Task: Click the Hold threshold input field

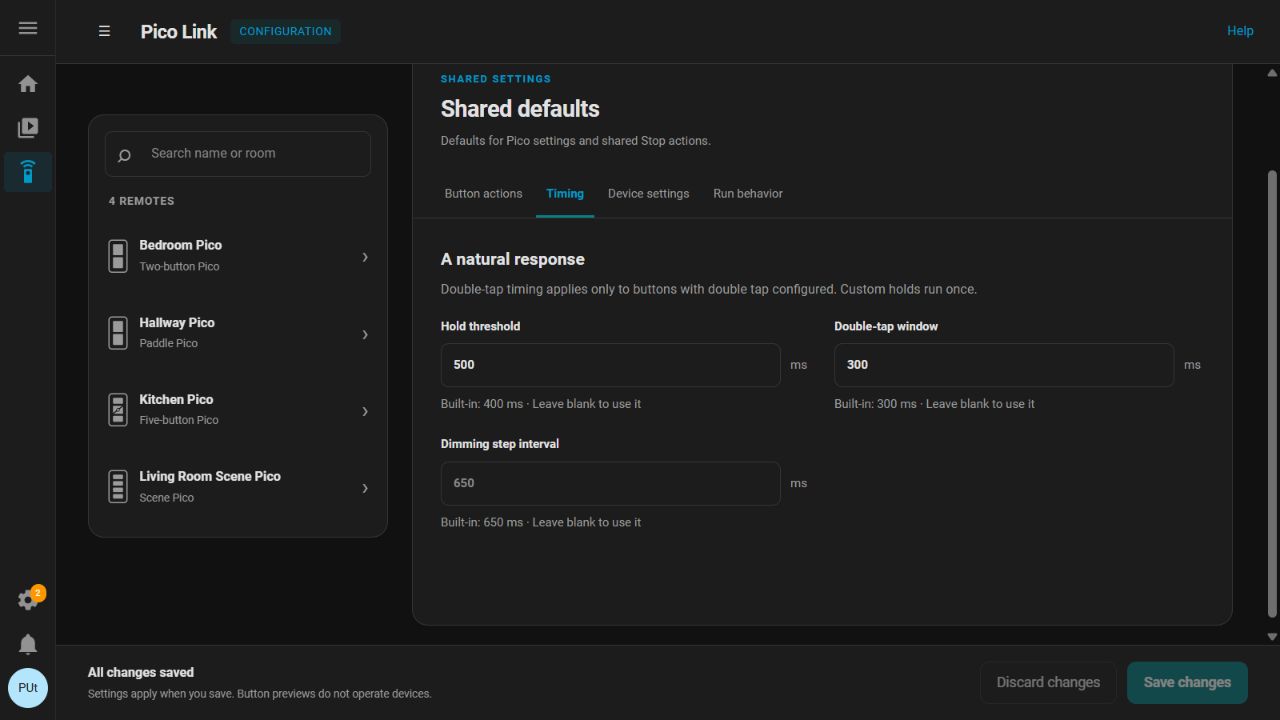Action: 610,365
